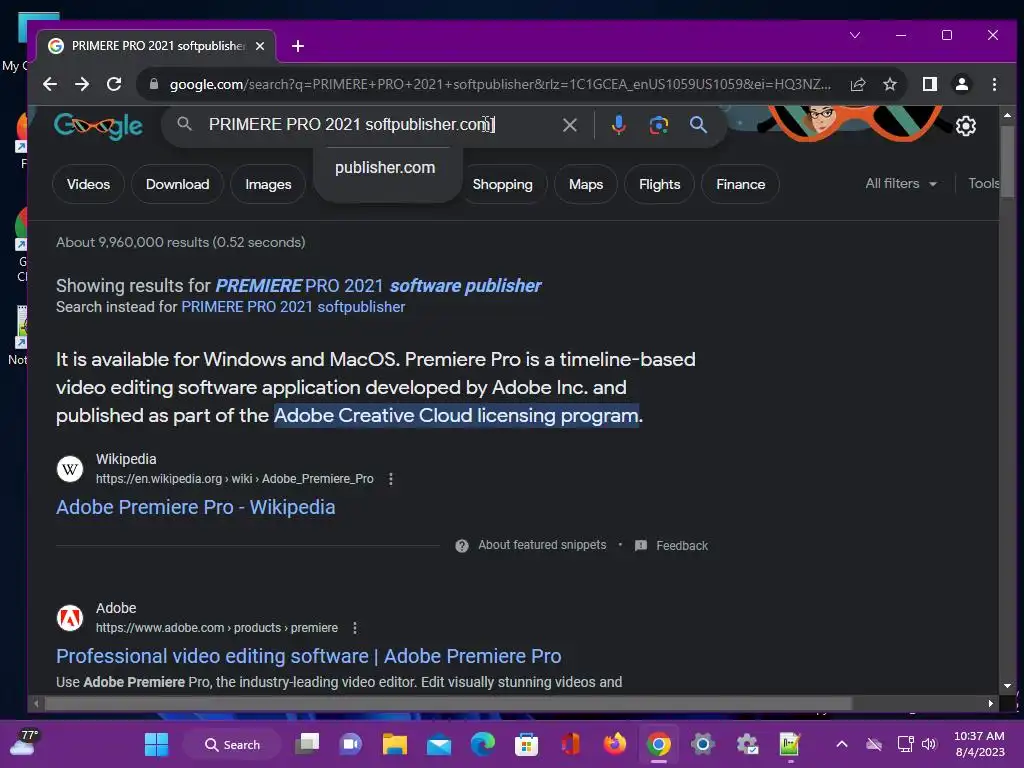Screen dimensions: 1024x768
Task: Open Chrome side panel icon
Action: (x=929, y=84)
